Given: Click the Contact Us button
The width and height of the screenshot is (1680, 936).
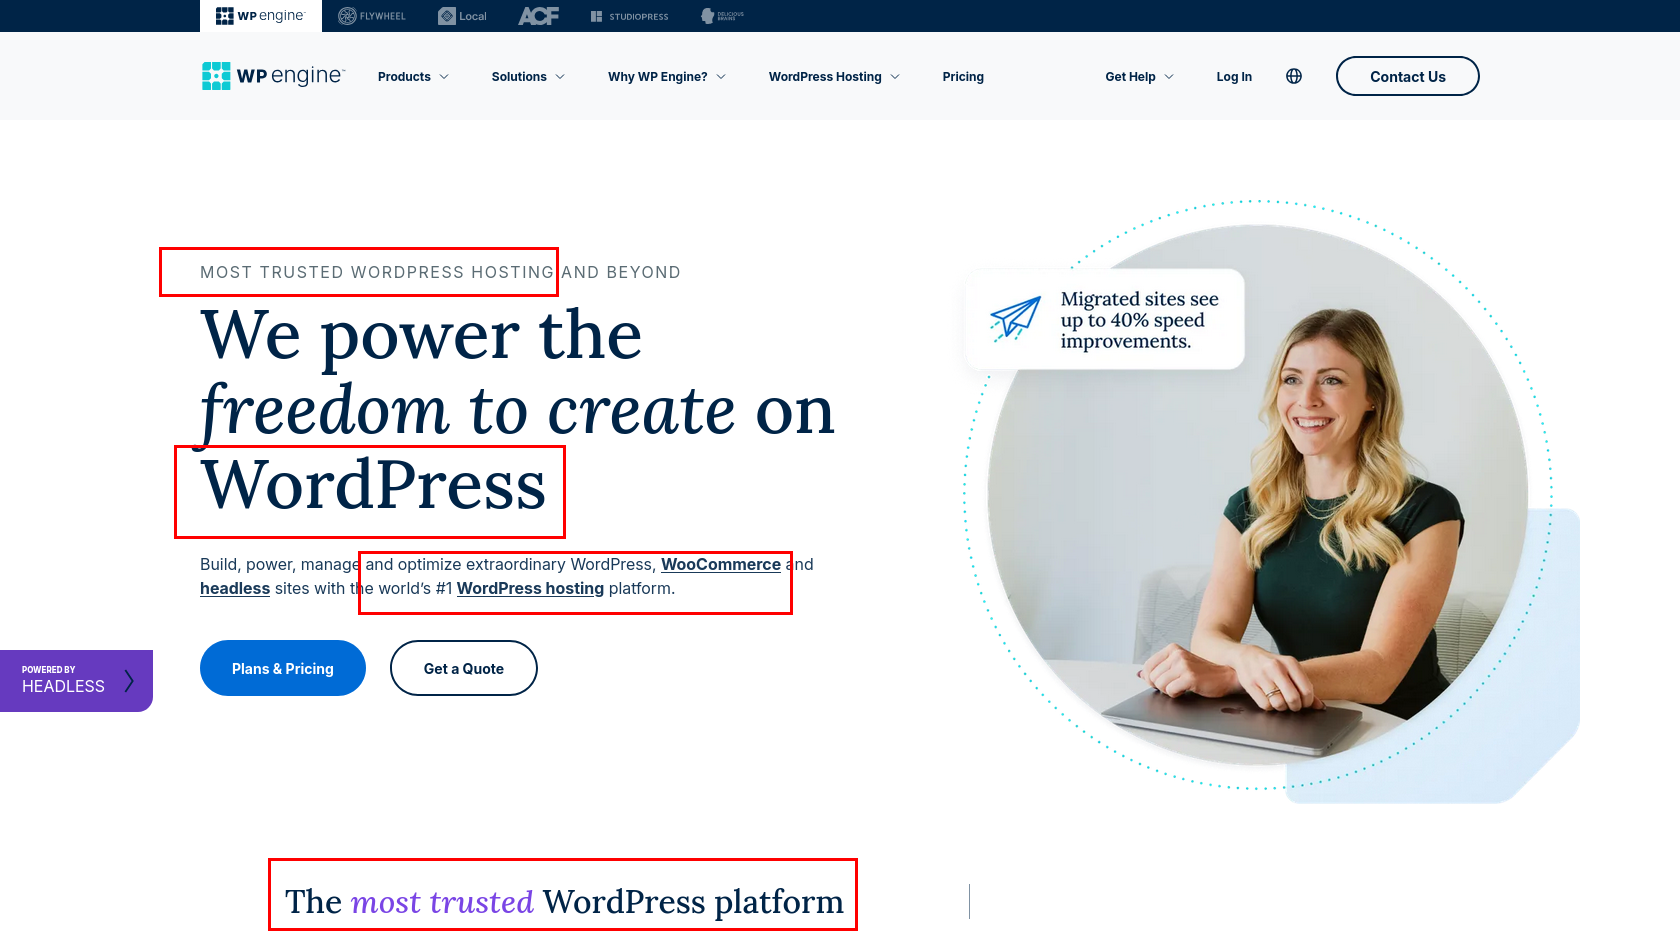Looking at the screenshot, I should click(x=1408, y=76).
